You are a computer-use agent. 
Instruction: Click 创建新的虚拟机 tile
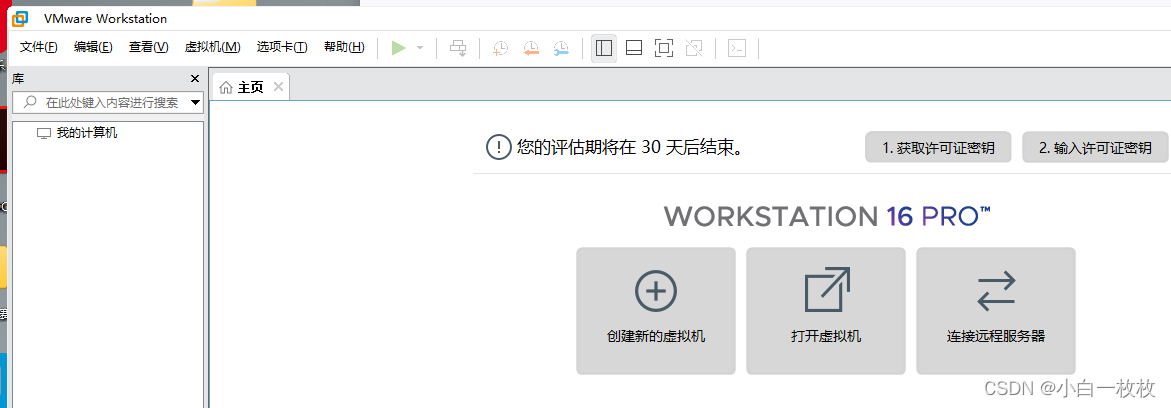tap(656, 311)
